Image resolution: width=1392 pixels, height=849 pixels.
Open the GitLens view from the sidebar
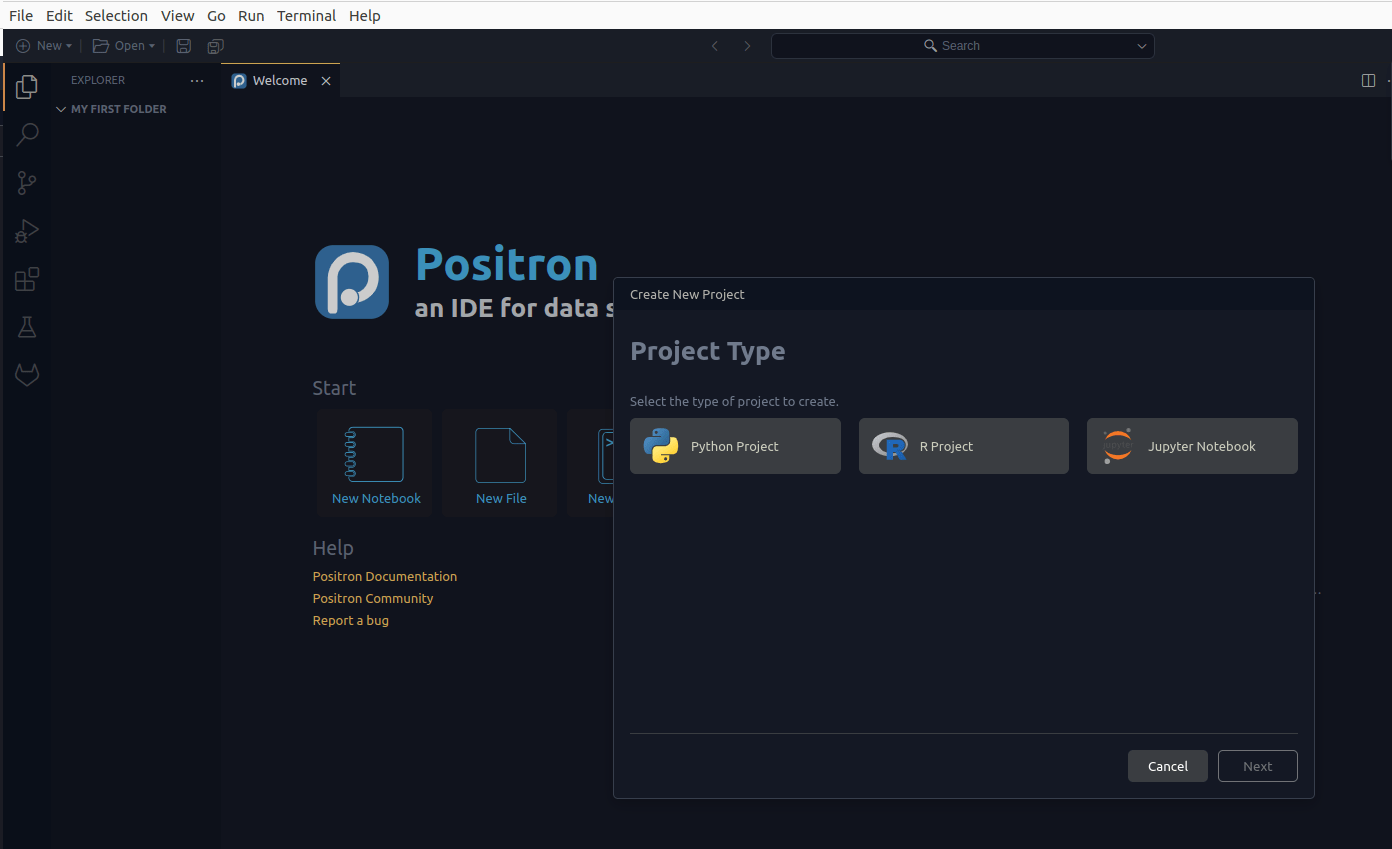(x=26, y=374)
